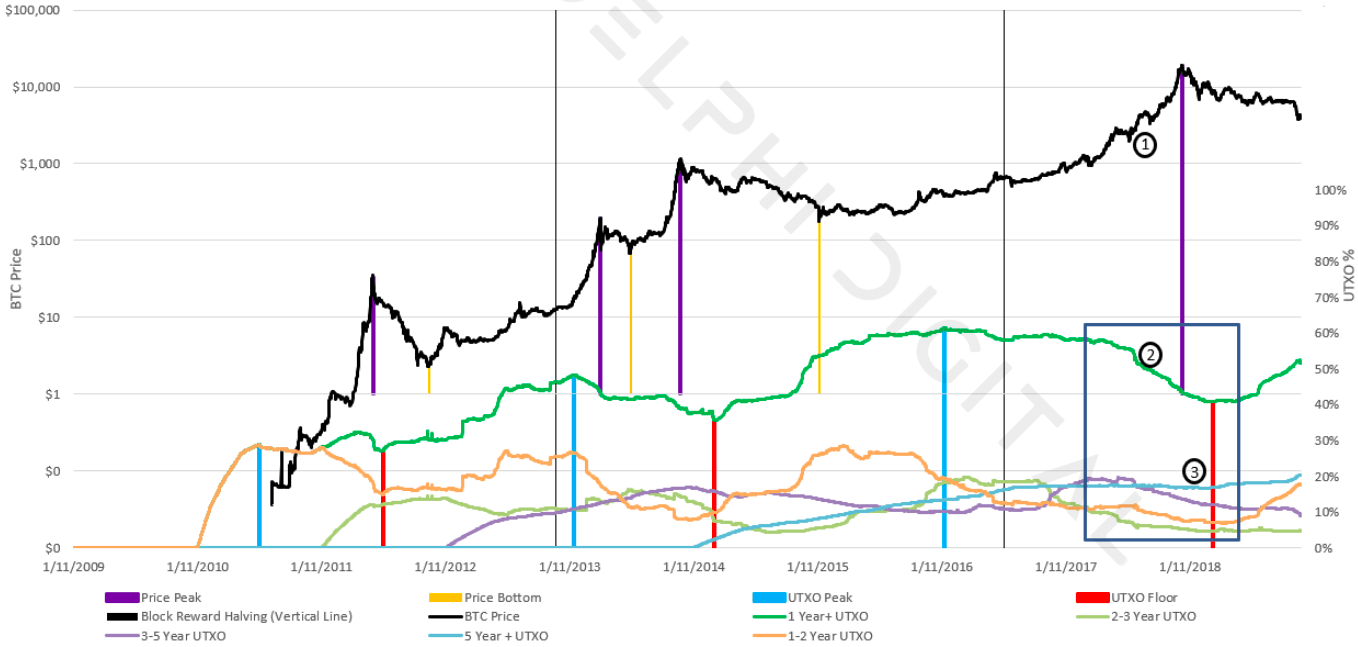This screenshot has width=1358, height=647.
Task: Select the 2-3 Year UTXO legend entry
Action: [1152, 617]
